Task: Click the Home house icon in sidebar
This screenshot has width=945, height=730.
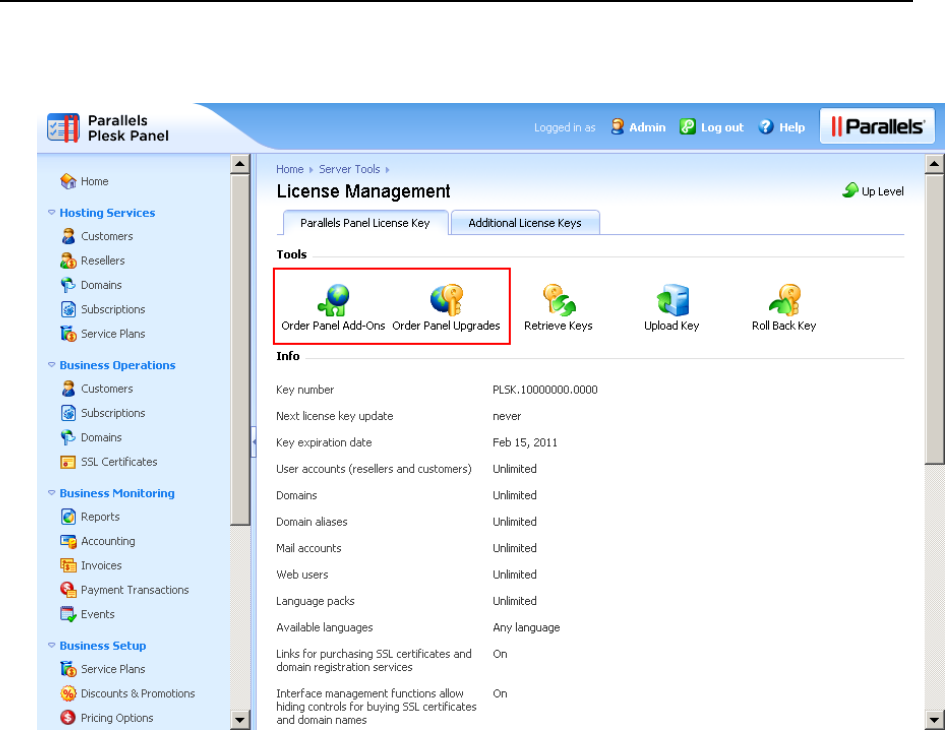Action: point(68,181)
